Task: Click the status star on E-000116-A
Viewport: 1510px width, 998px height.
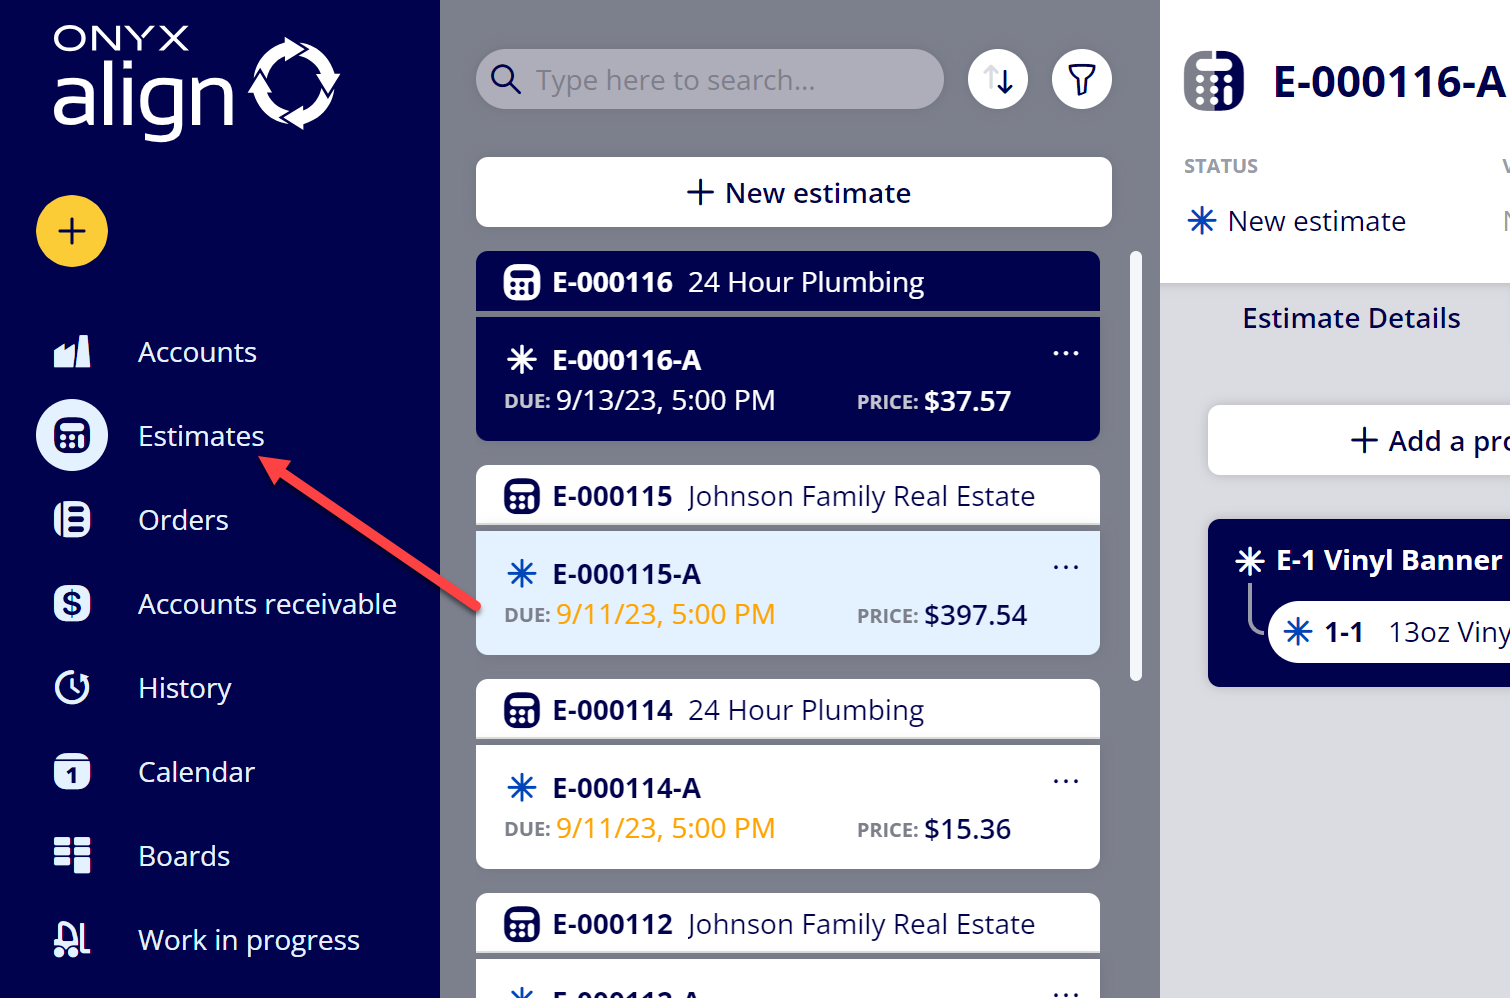Action: click(x=522, y=359)
